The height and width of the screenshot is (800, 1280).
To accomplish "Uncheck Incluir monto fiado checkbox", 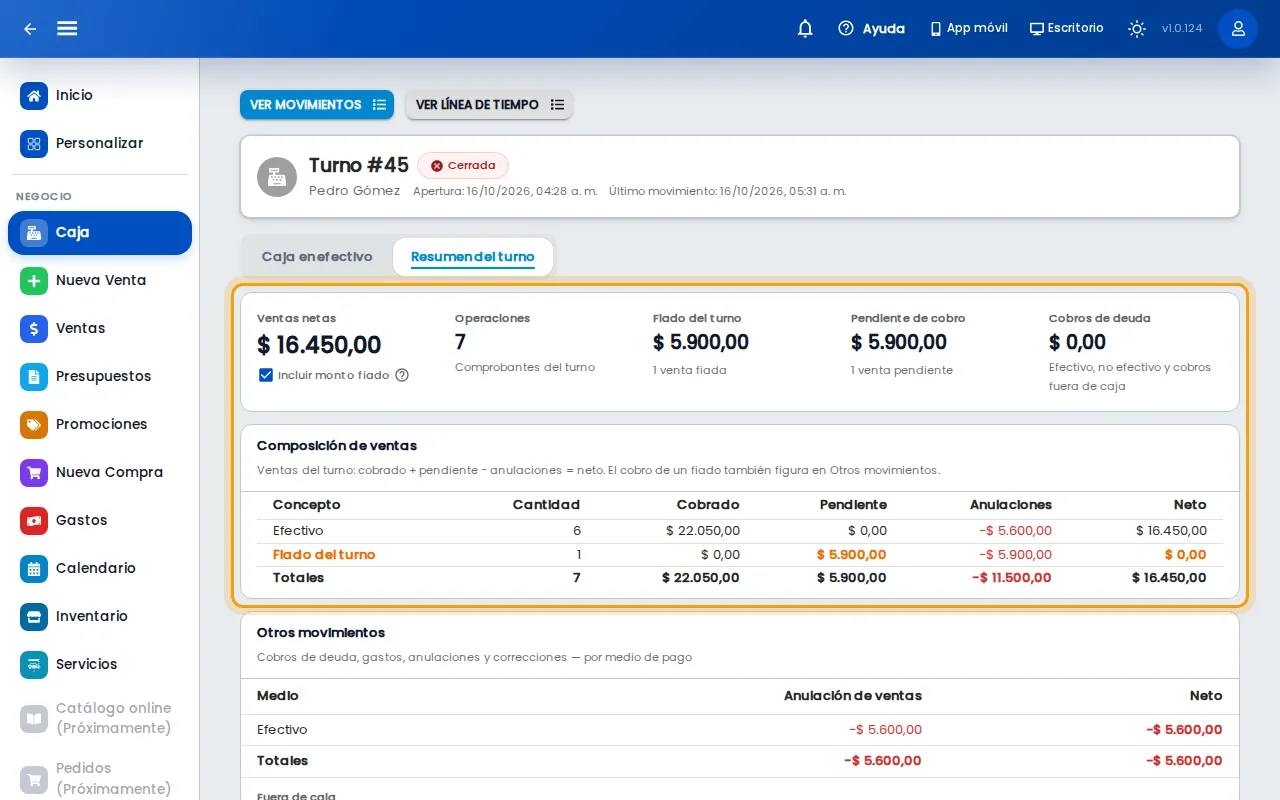I will tap(266, 375).
